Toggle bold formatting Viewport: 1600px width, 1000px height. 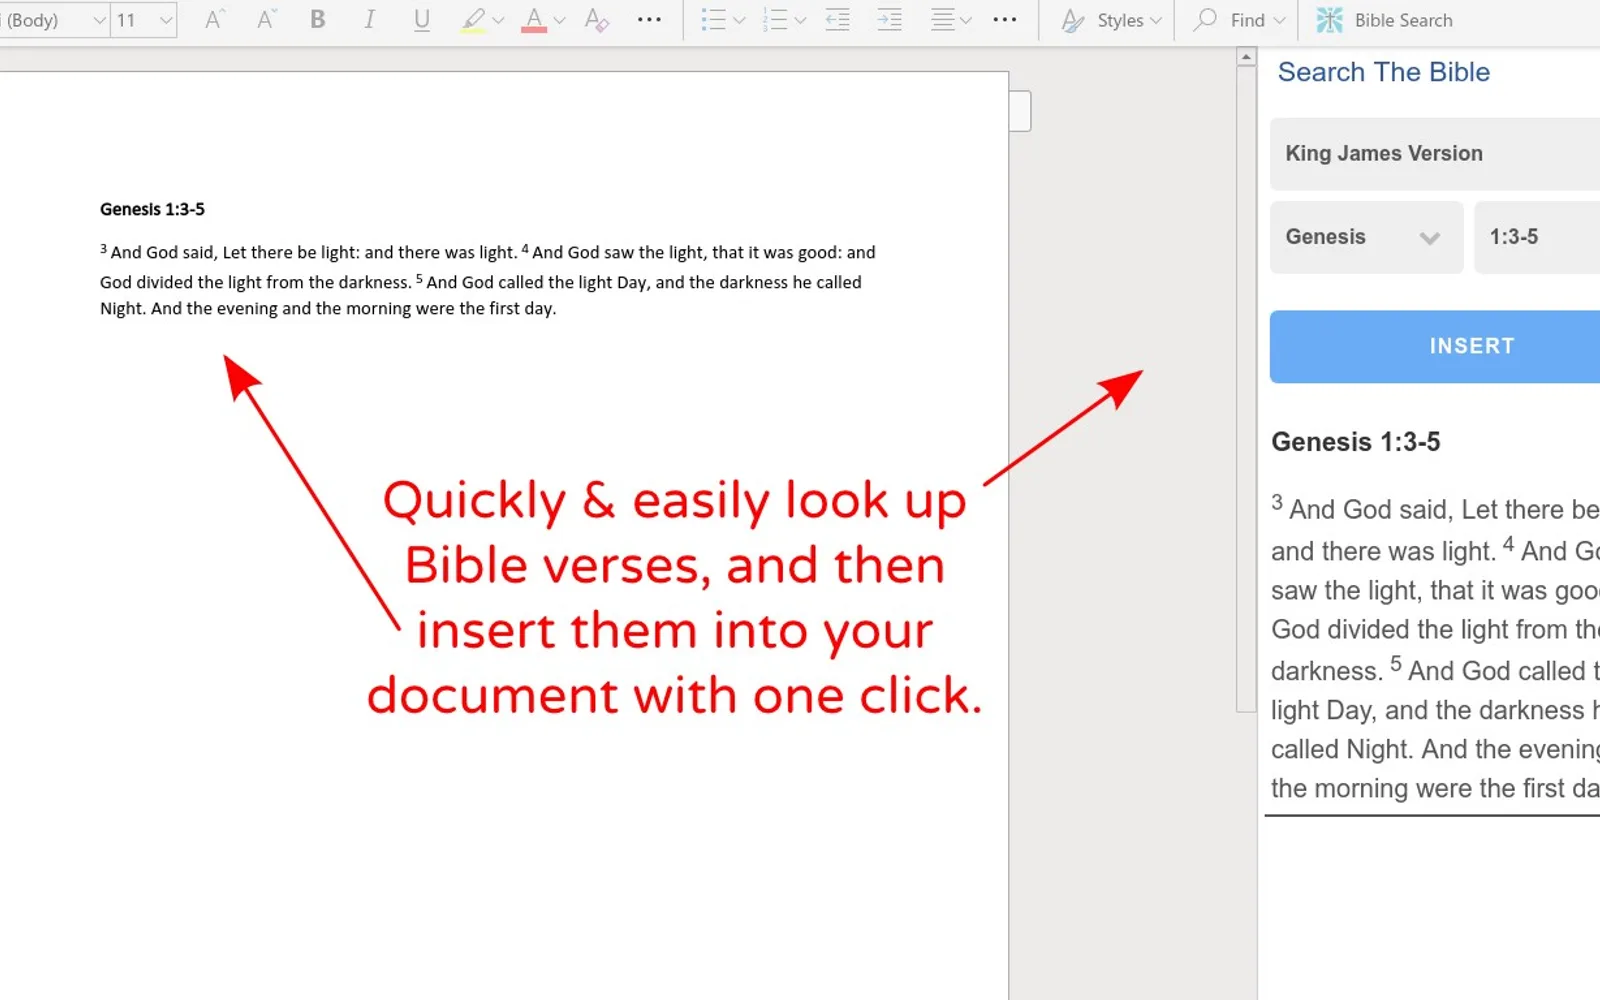point(317,20)
